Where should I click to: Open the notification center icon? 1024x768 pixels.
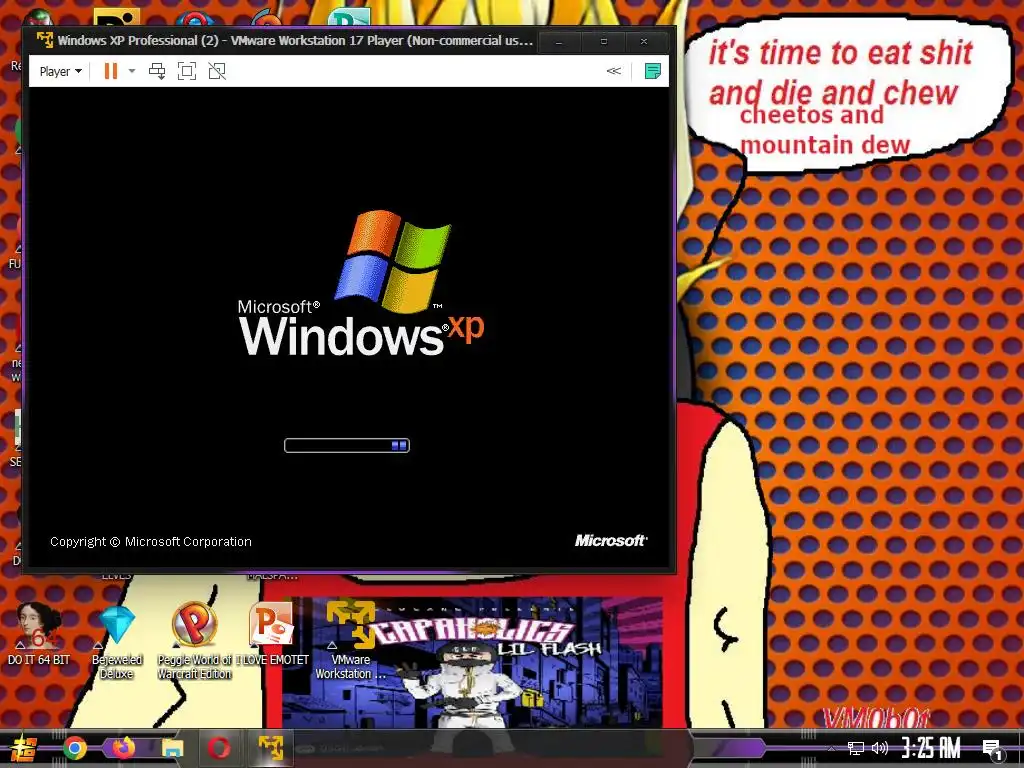click(993, 748)
